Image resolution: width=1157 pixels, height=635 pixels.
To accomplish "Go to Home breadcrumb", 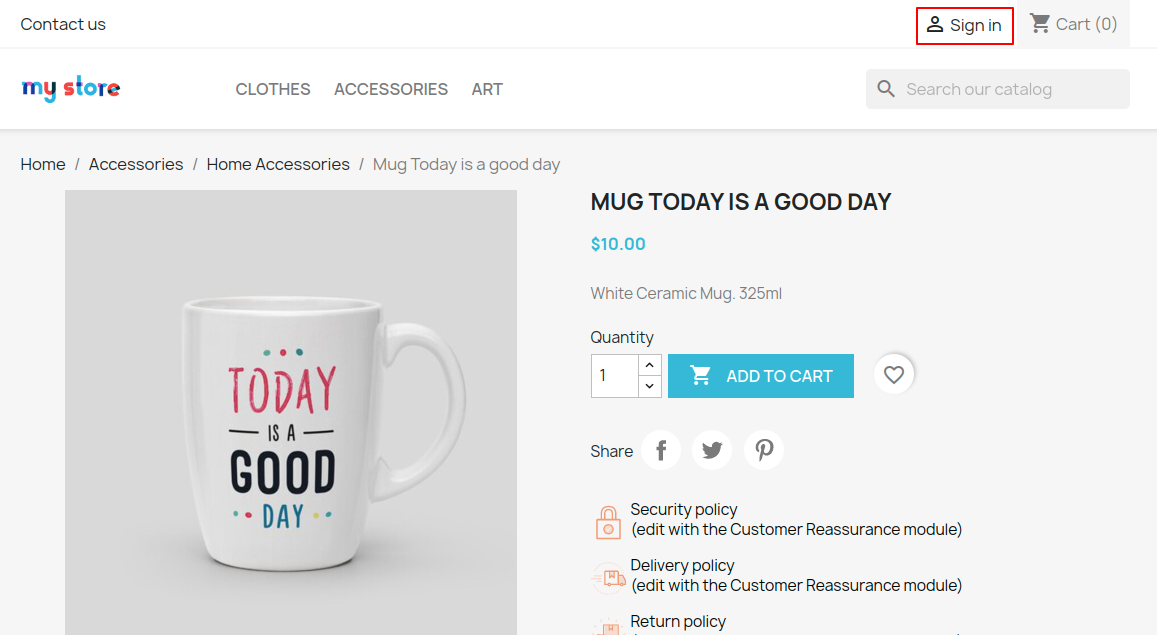I will (x=43, y=164).
